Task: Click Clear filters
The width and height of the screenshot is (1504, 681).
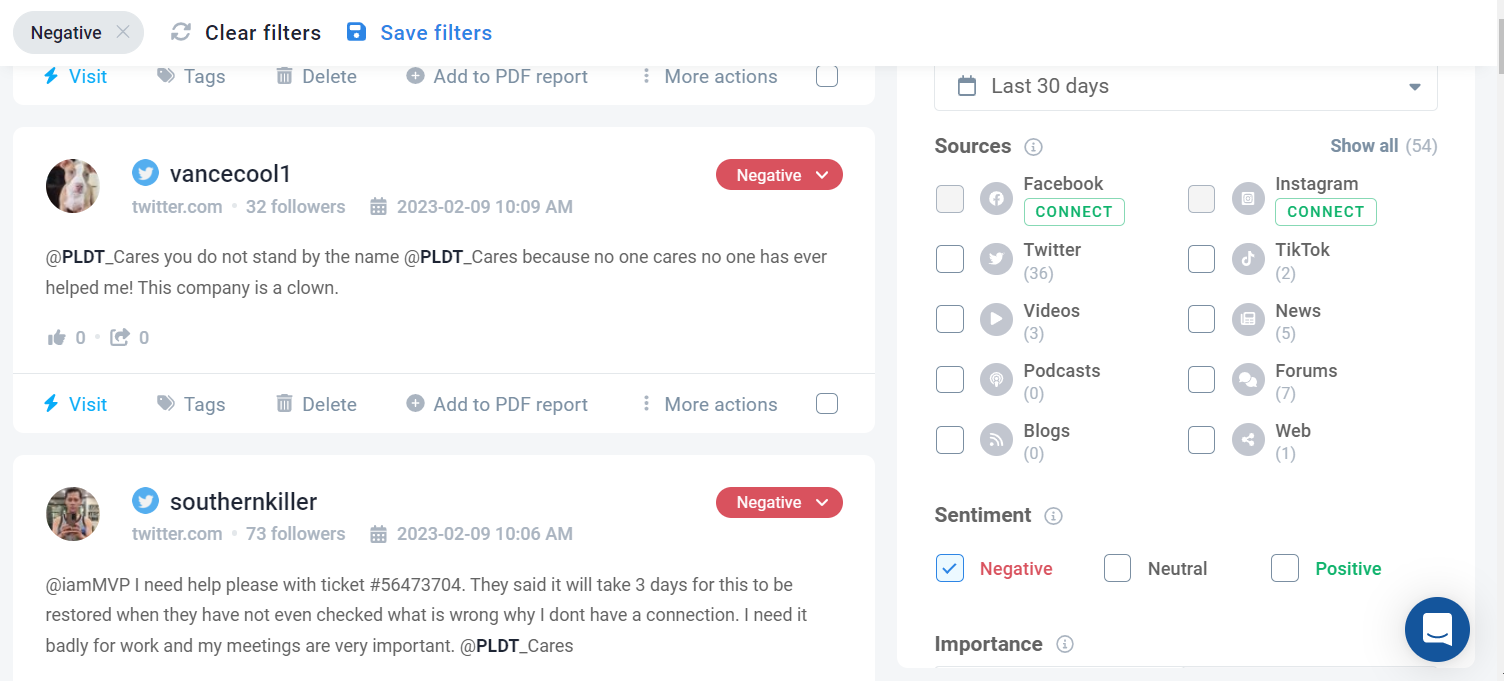Action: click(x=246, y=32)
